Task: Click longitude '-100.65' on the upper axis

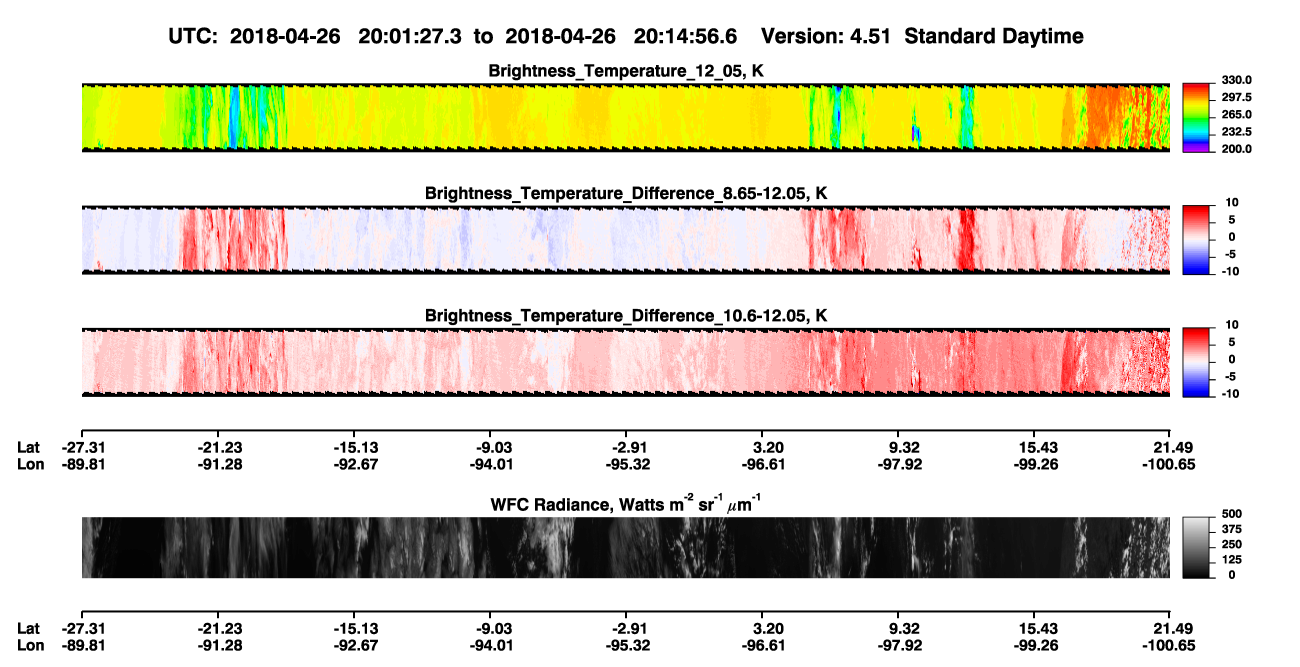Action: click(x=1169, y=464)
